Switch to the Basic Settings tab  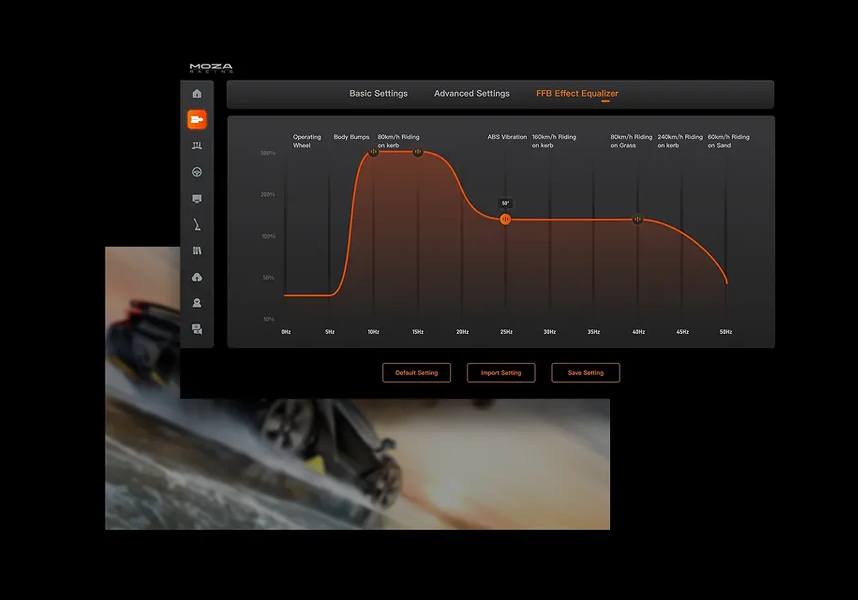click(378, 94)
